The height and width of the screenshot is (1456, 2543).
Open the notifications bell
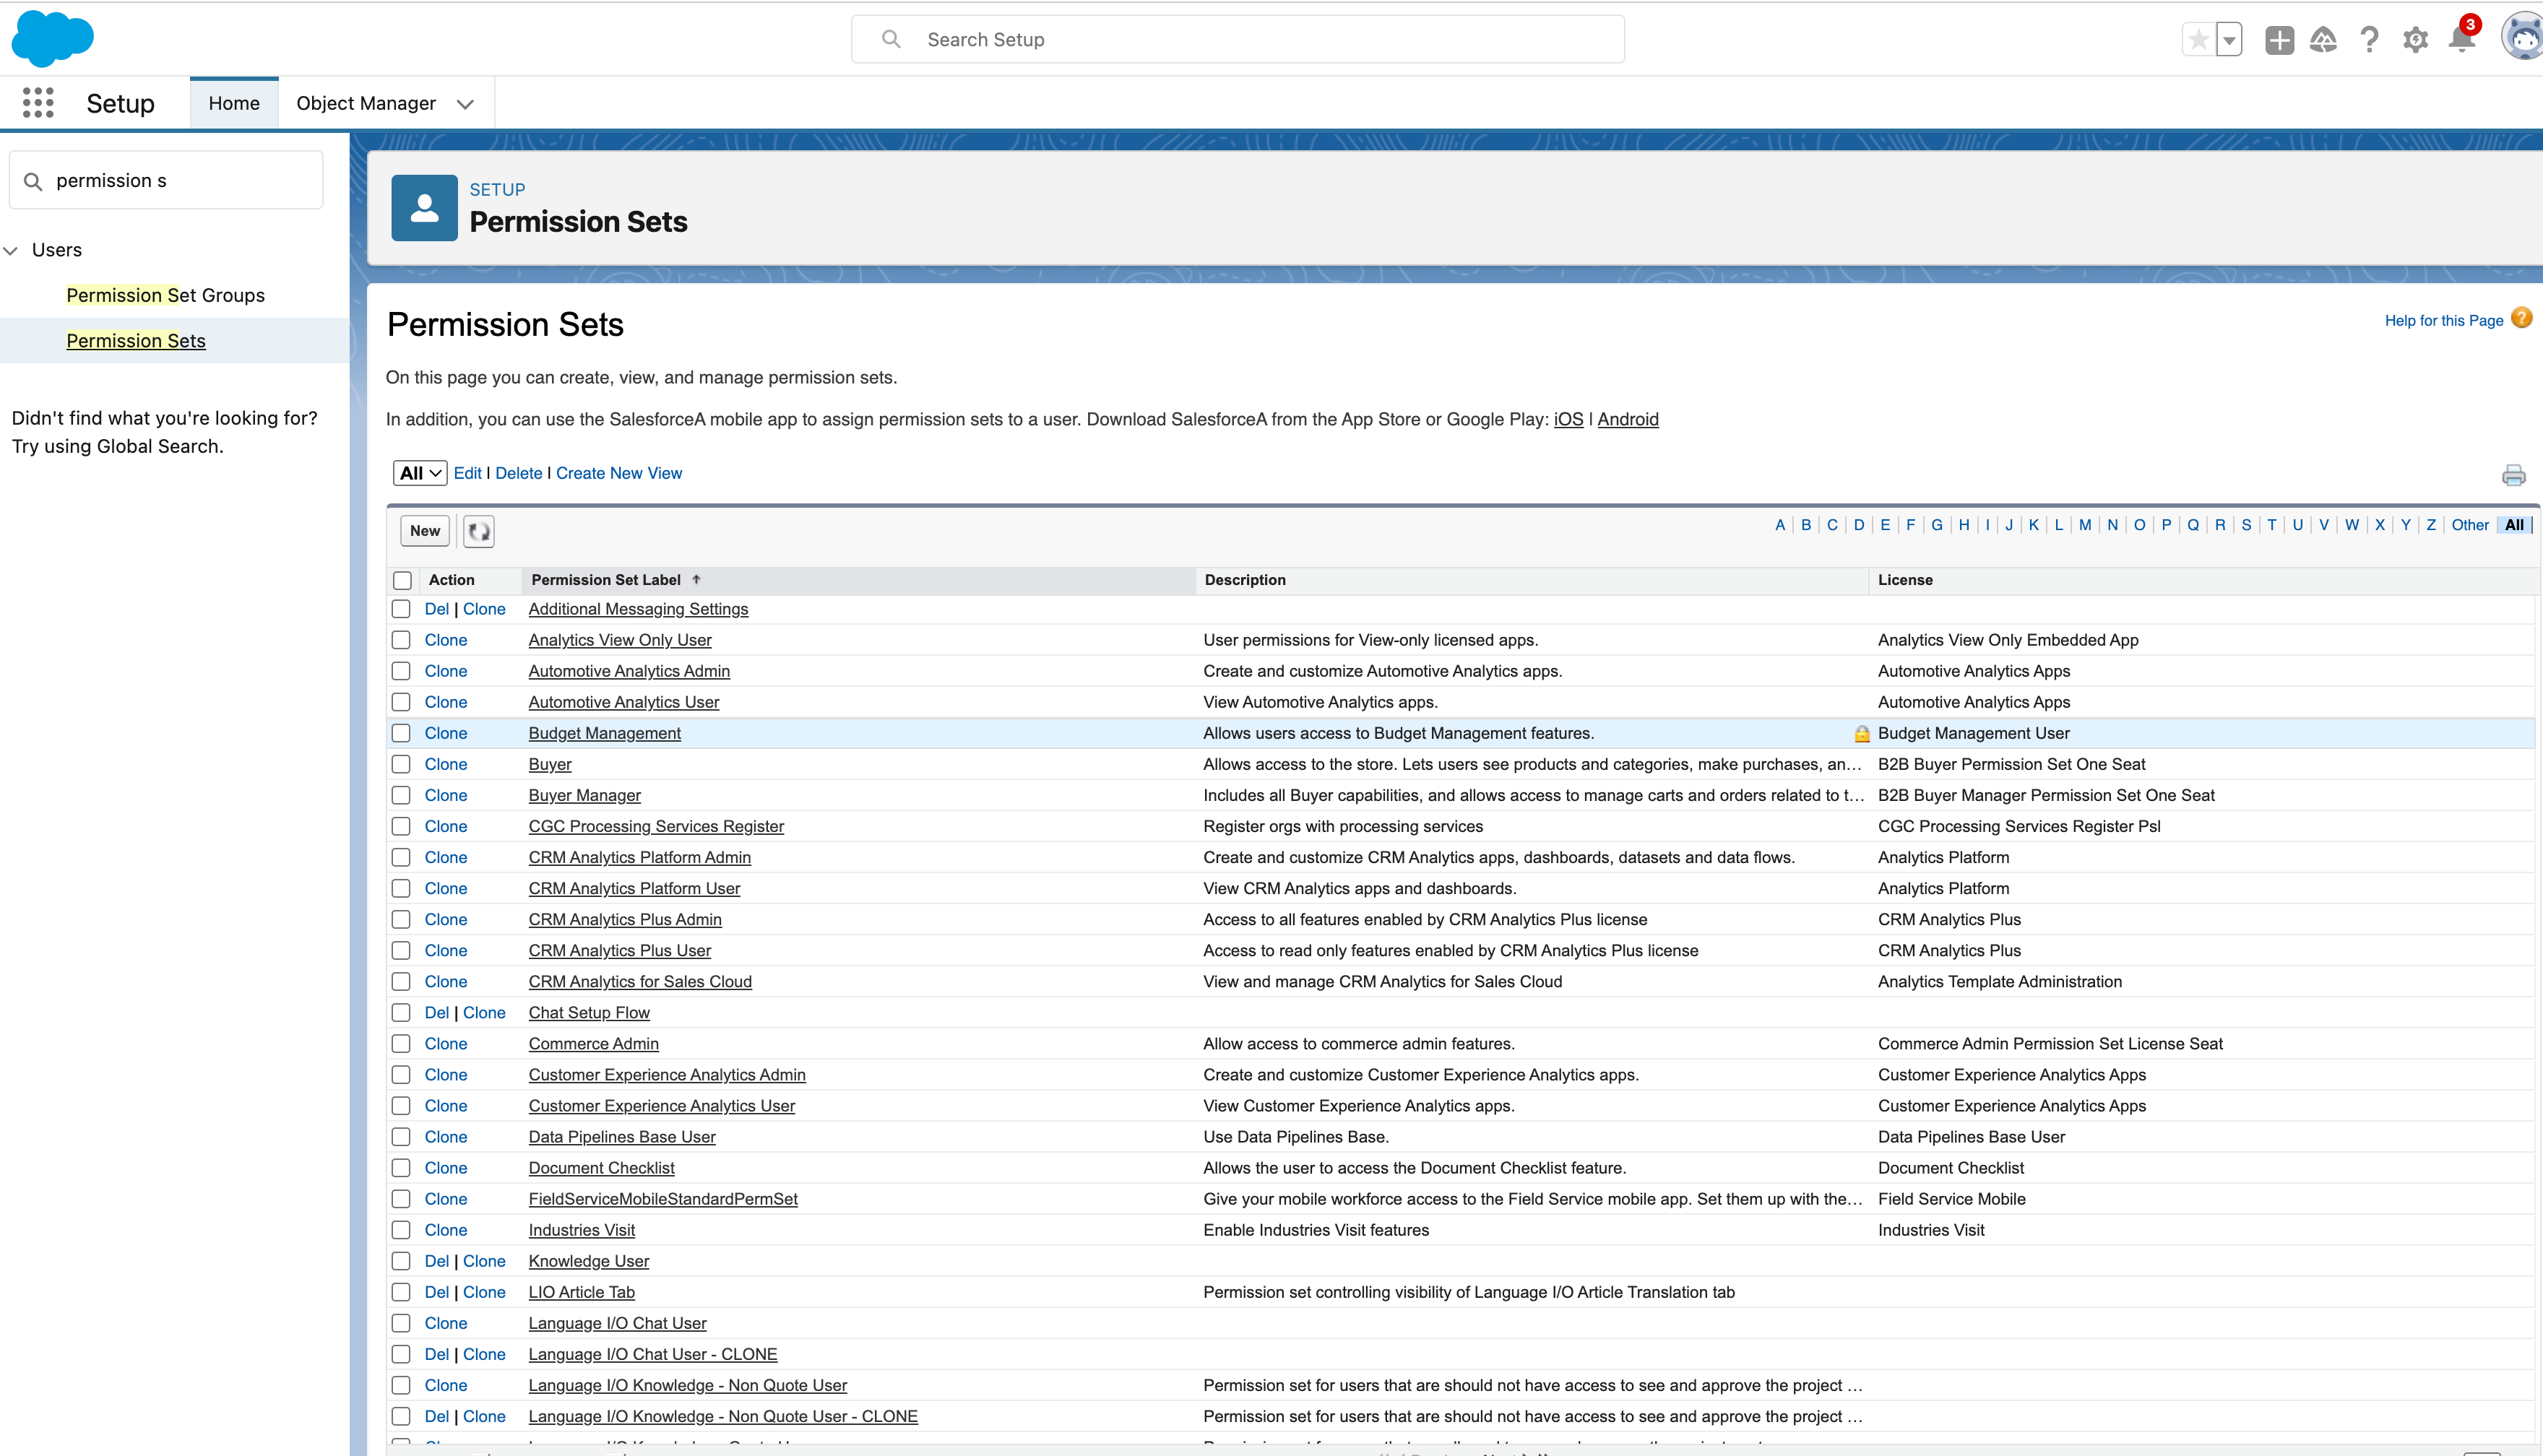[x=2461, y=38]
